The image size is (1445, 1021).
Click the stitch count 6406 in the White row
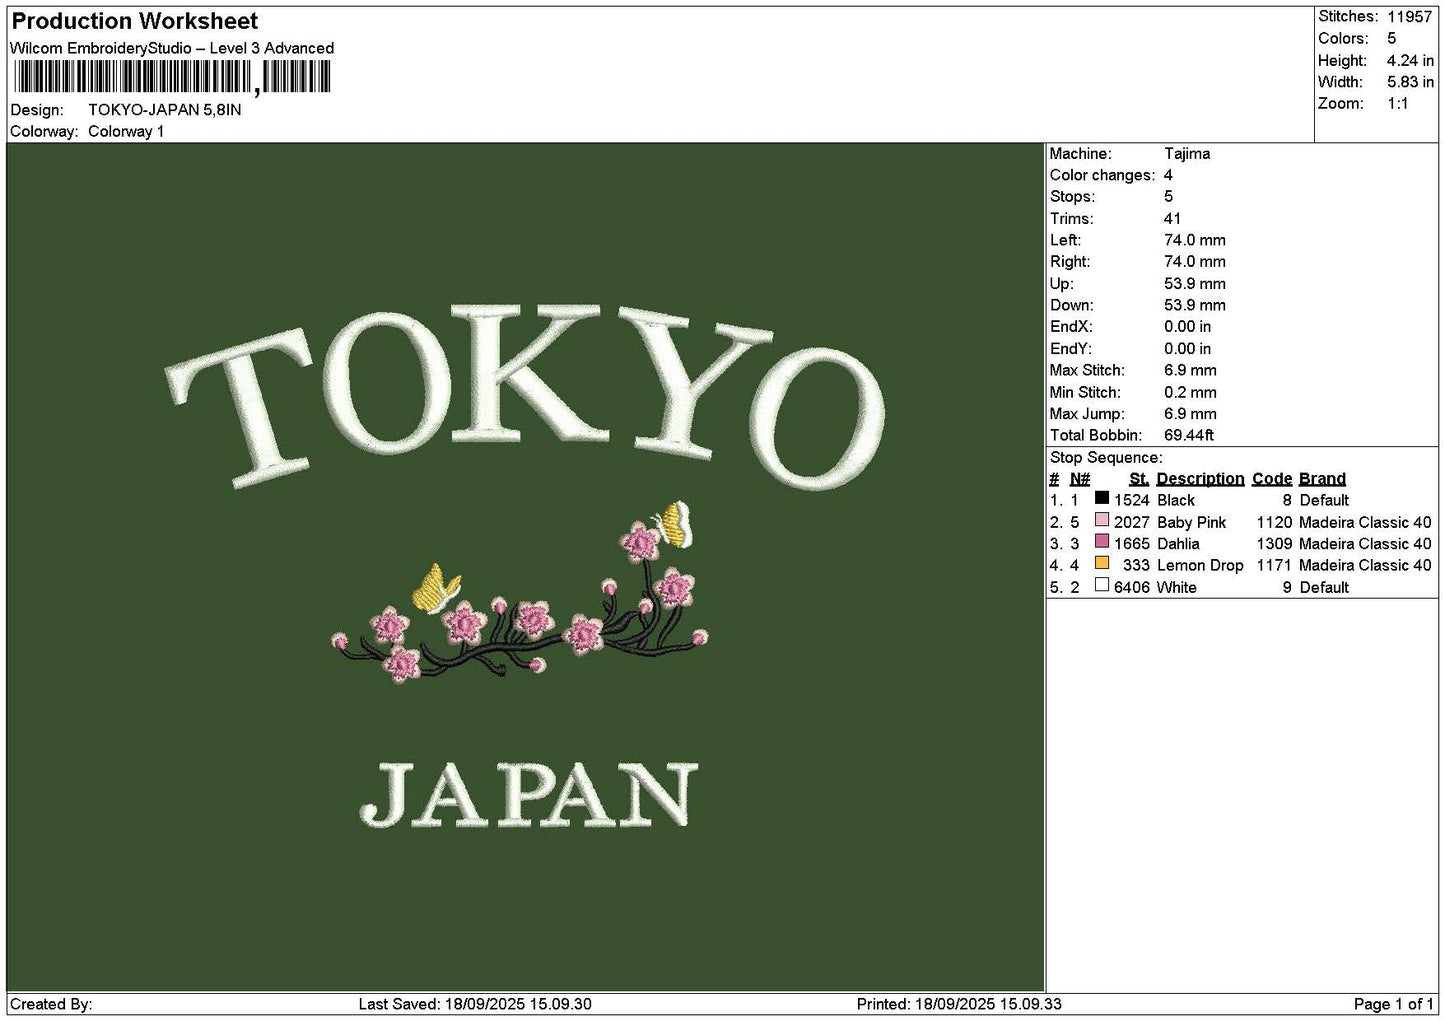tap(1132, 588)
